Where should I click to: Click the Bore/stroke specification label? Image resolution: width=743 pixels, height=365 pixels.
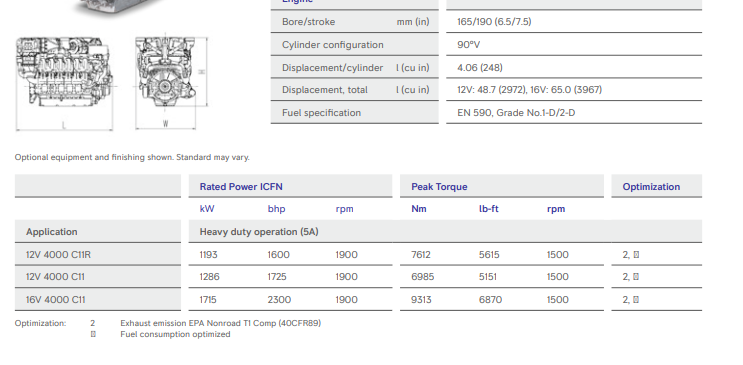coord(308,22)
